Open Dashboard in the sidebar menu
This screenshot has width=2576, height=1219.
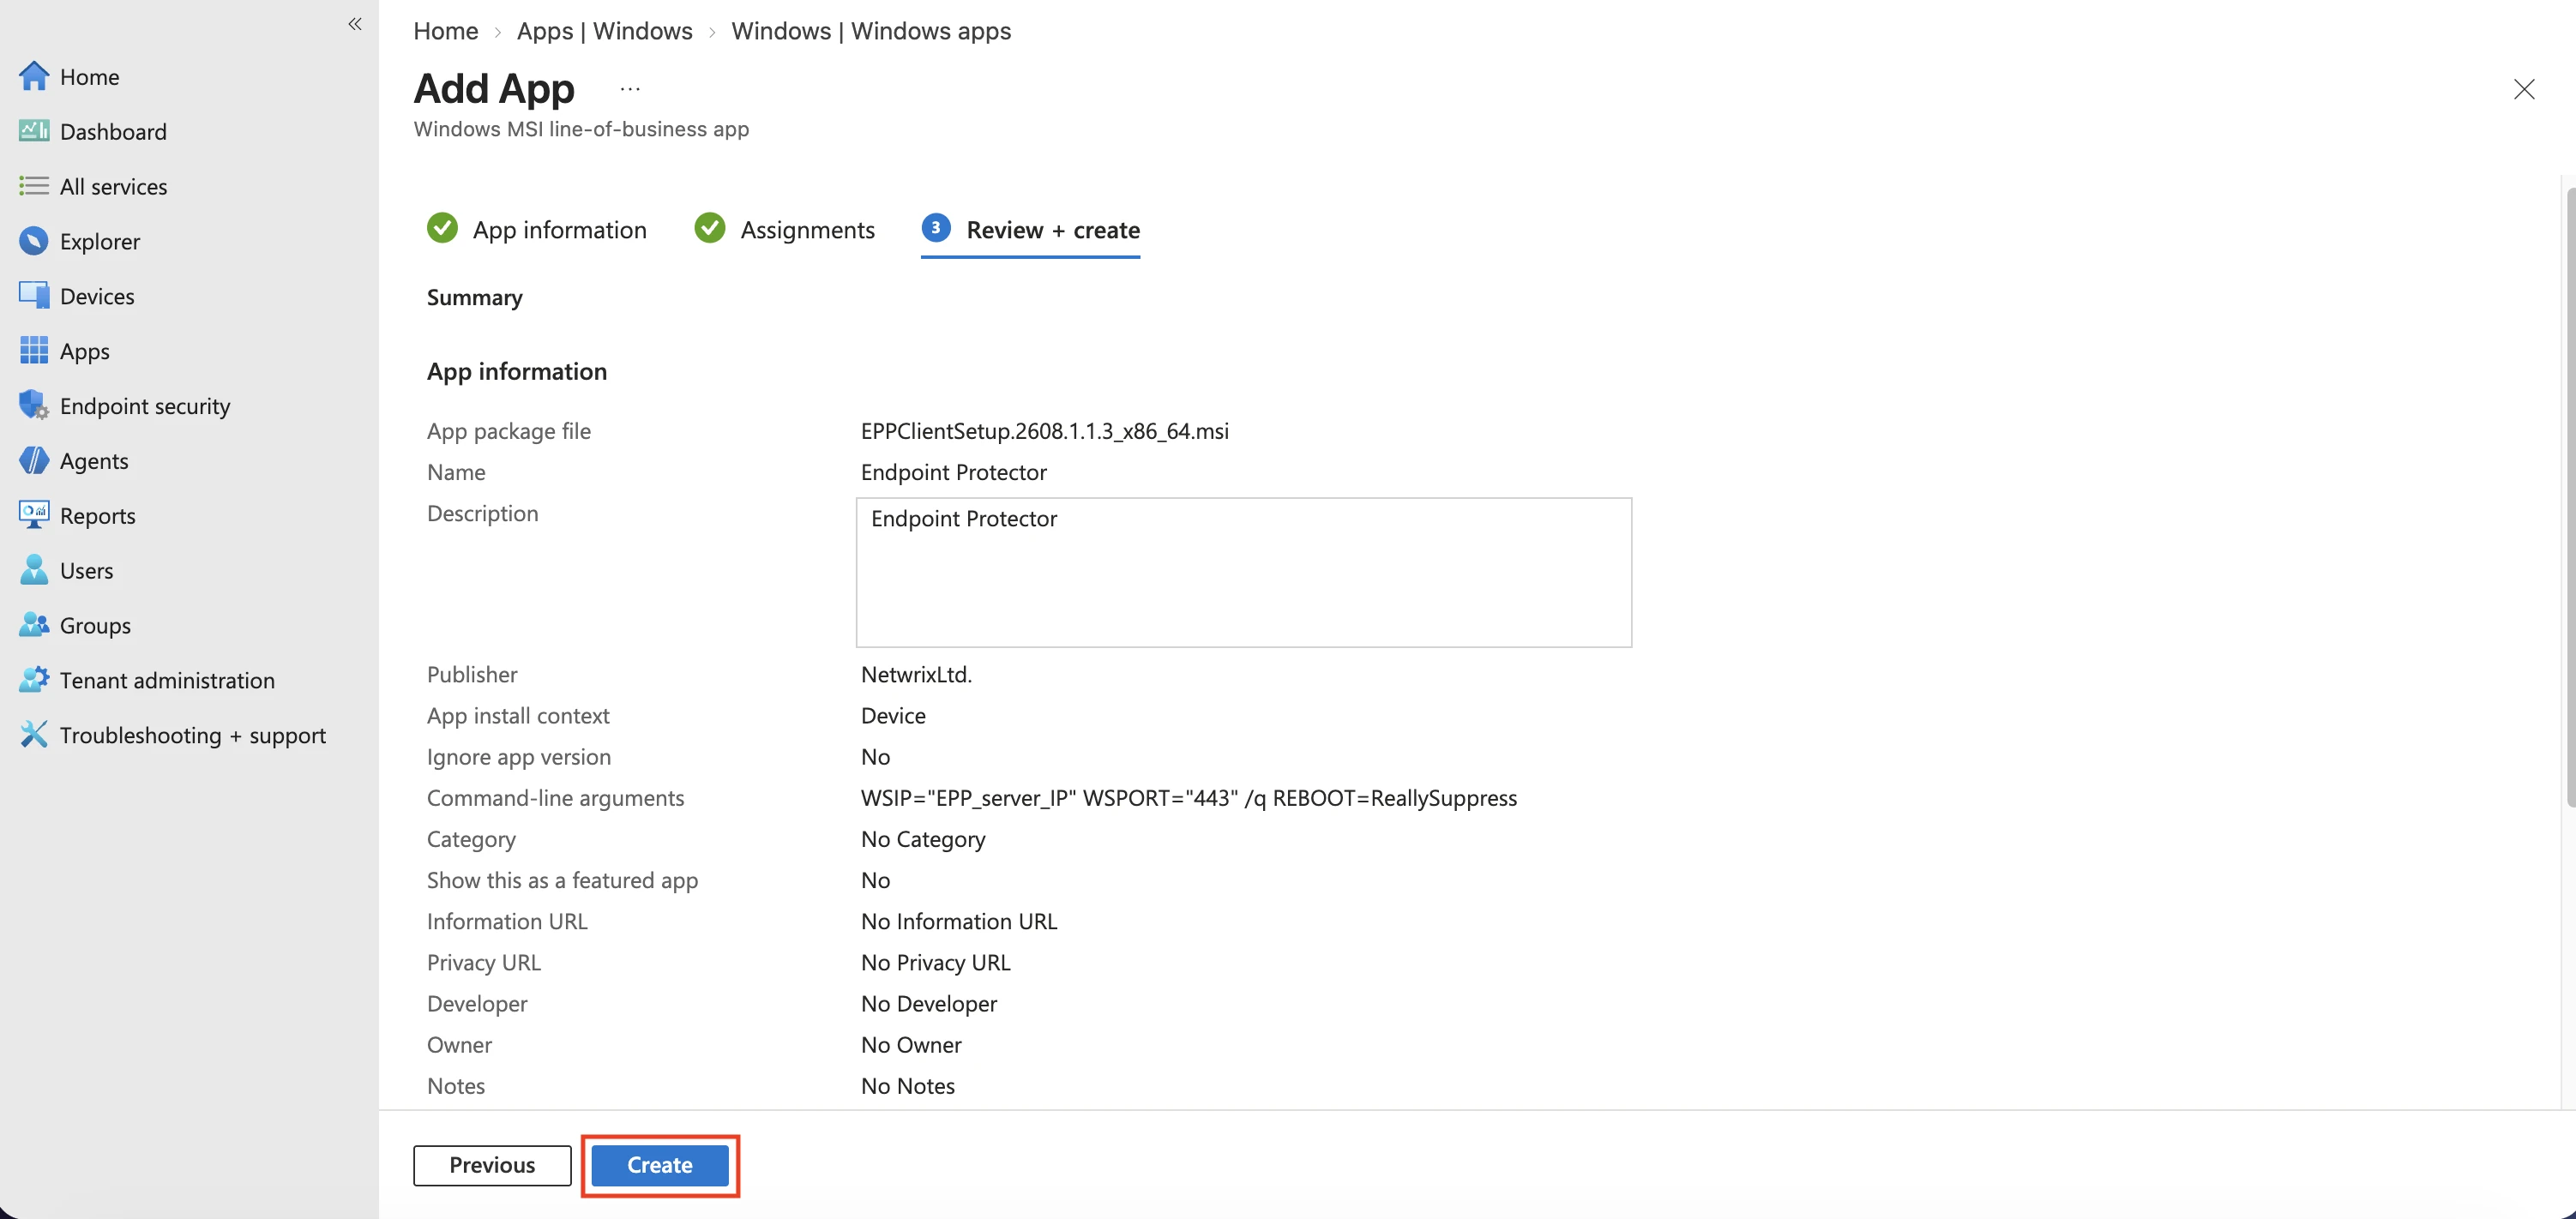pyautogui.click(x=113, y=131)
